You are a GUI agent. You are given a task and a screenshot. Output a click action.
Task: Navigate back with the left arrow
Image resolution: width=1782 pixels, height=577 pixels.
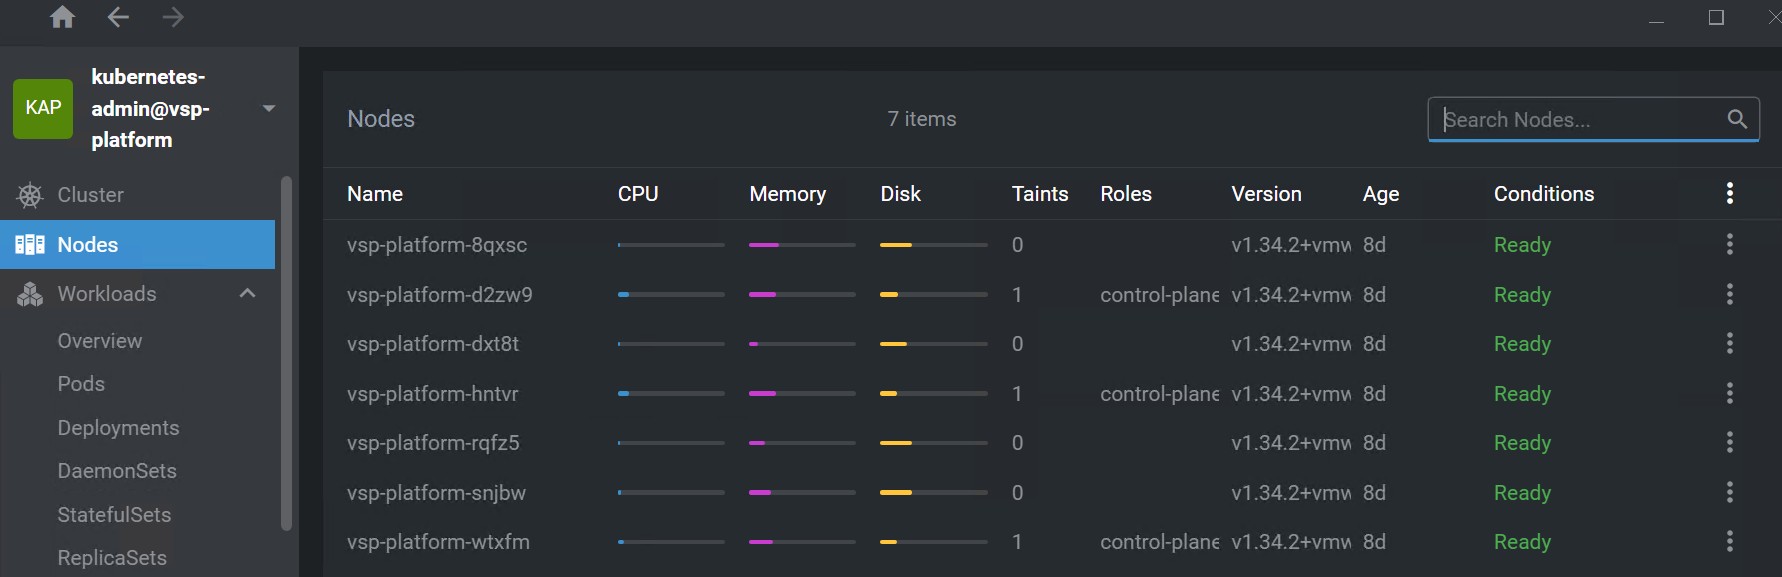(x=118, y=17)
